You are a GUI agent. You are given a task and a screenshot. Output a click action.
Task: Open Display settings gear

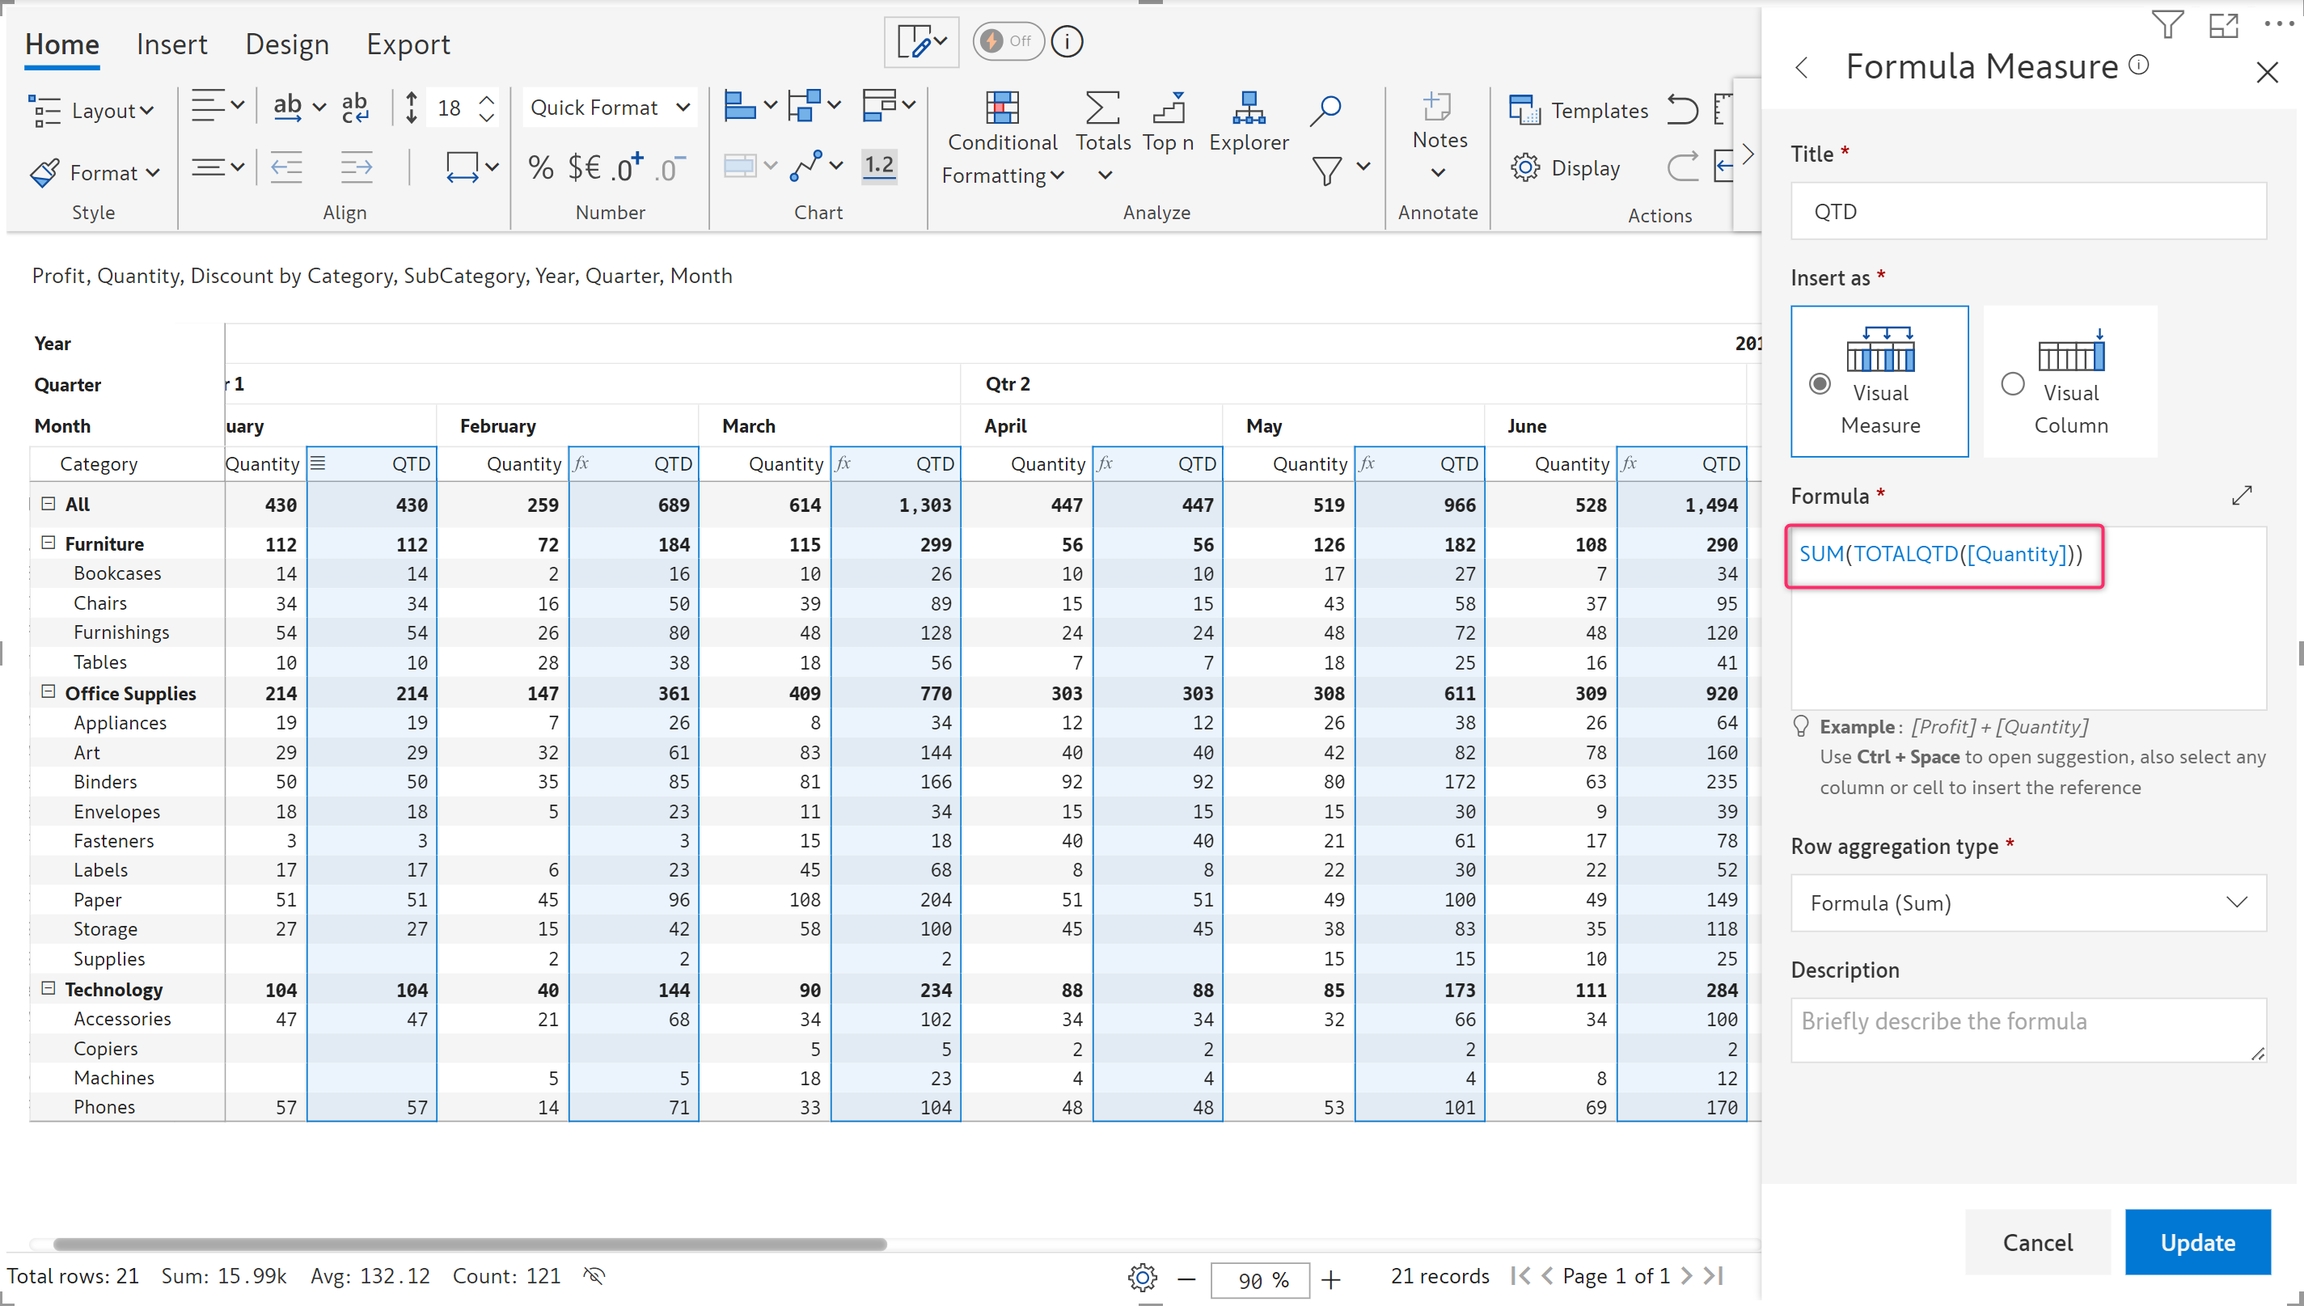coord(1566,168)
